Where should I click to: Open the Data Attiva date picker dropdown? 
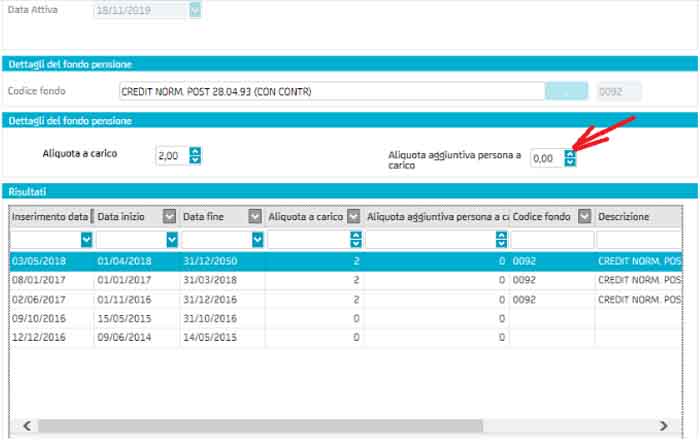pyautogui.click(x=195, y=10)
